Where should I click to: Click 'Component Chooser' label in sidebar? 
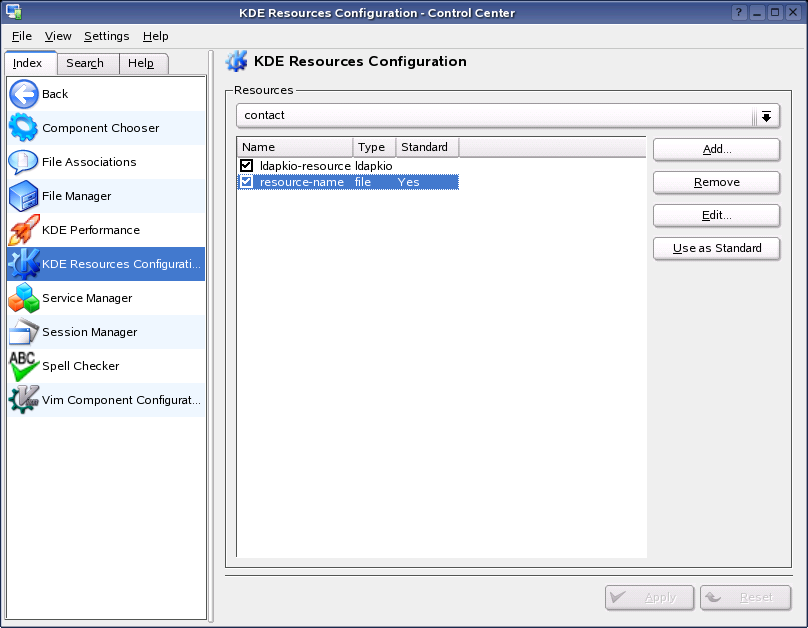100,128
